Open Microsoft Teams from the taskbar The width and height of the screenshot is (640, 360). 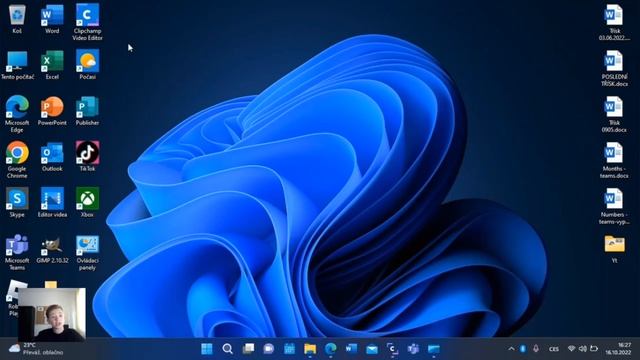coord(413,349)
